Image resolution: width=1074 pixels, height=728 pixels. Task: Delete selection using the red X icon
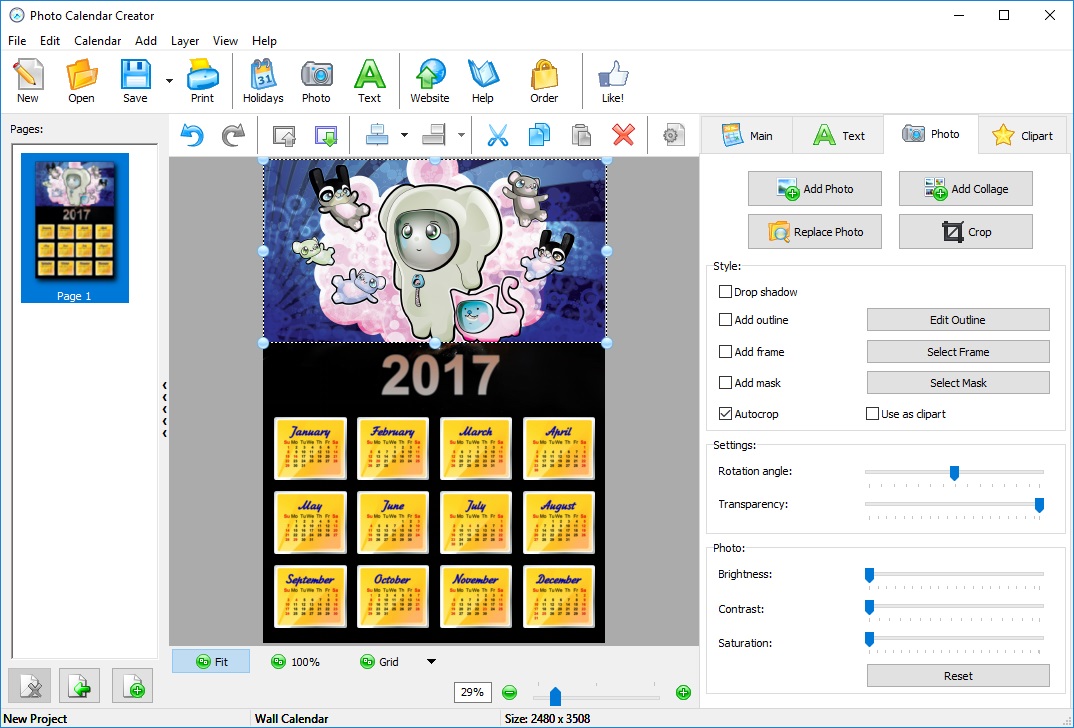point(623,135)
